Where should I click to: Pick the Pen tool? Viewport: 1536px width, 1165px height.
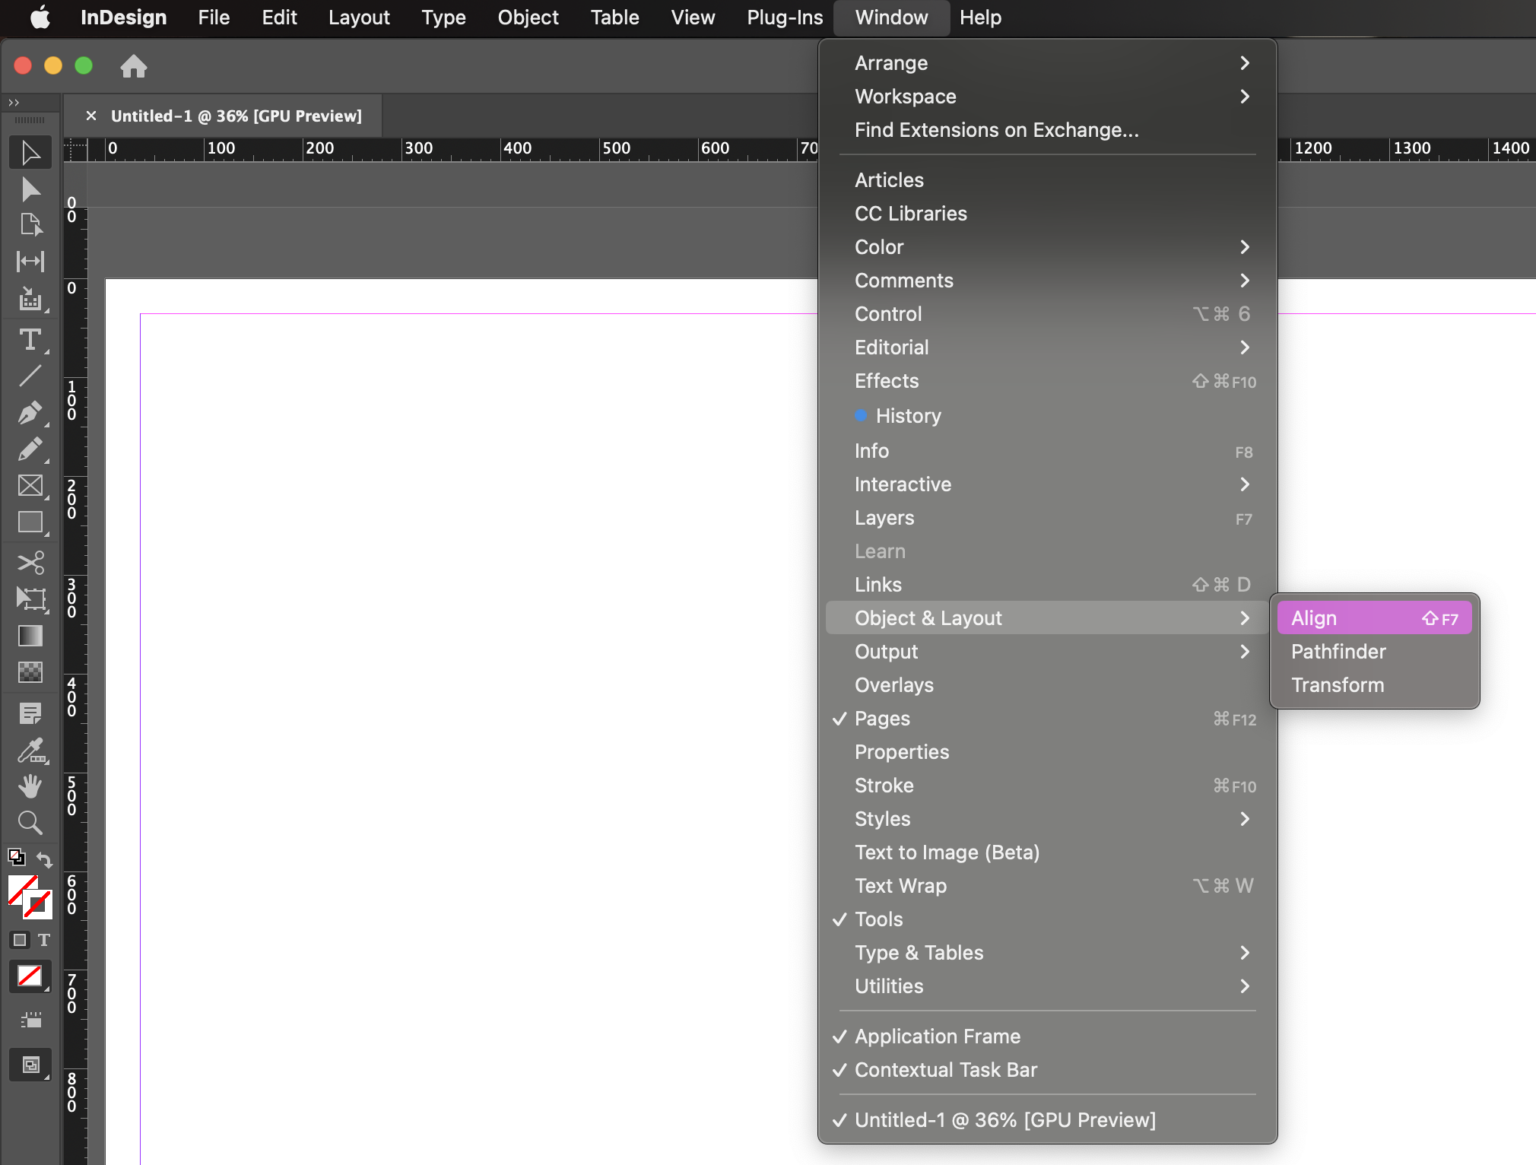[30, 412]
